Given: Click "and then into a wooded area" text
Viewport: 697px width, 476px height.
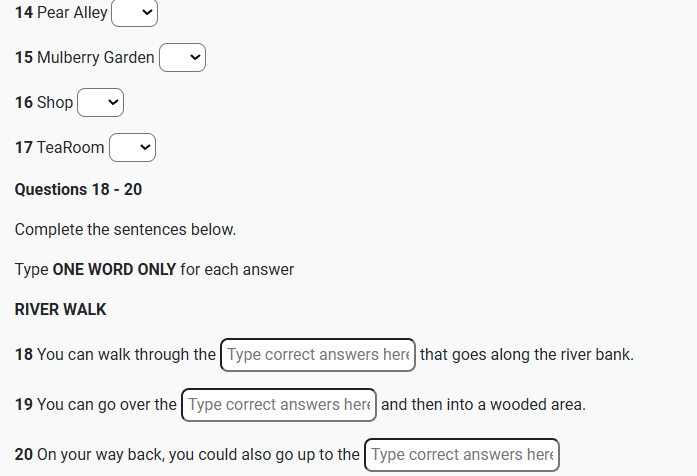Looking at the screenshot, I should (483, 405).
